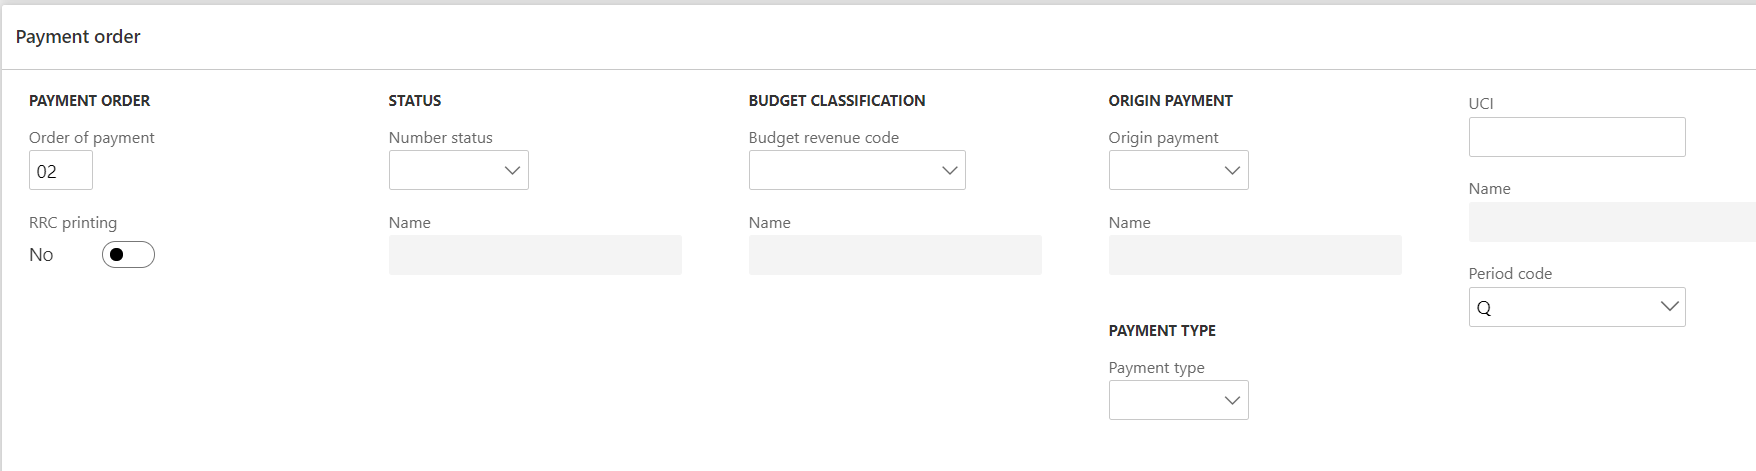Open Origin payment dropdown chevron
1756x471 pixels.
click(1232, 171)
